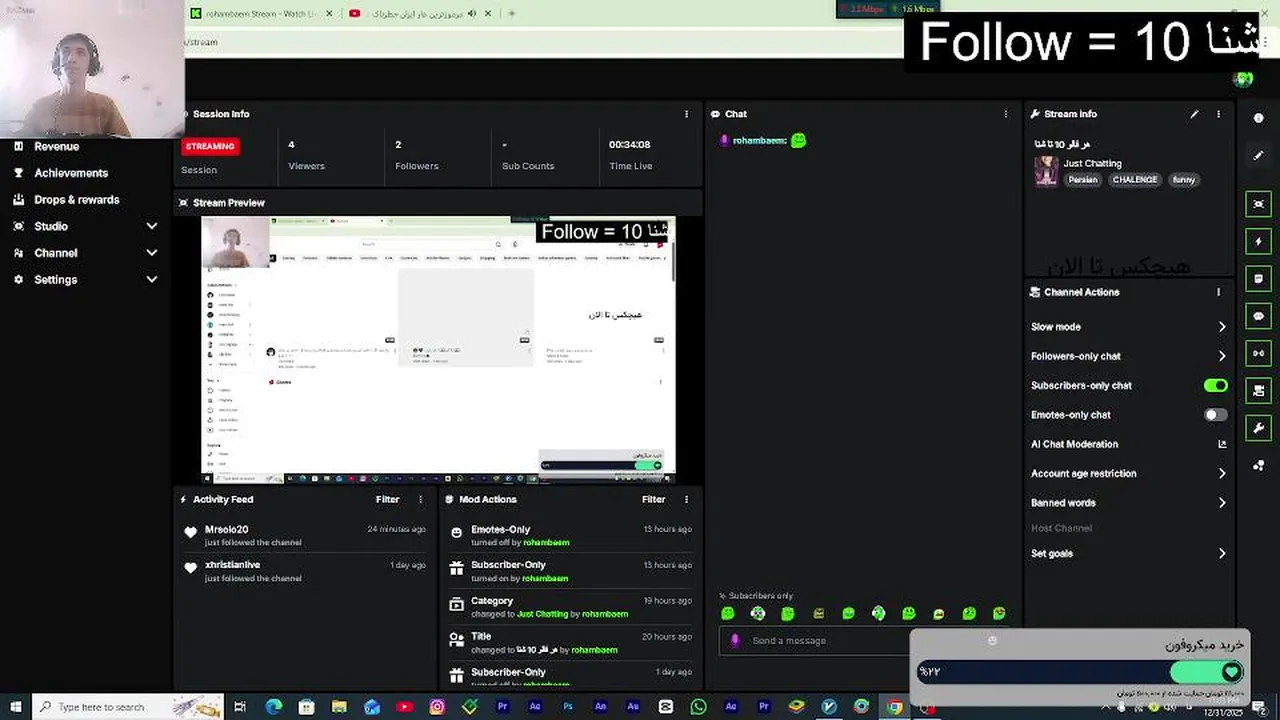The width and height of the screenshot is (1280, 720).
Task: Click the Windows Start button
Action: pyautogui.click(x=15, y=707)
